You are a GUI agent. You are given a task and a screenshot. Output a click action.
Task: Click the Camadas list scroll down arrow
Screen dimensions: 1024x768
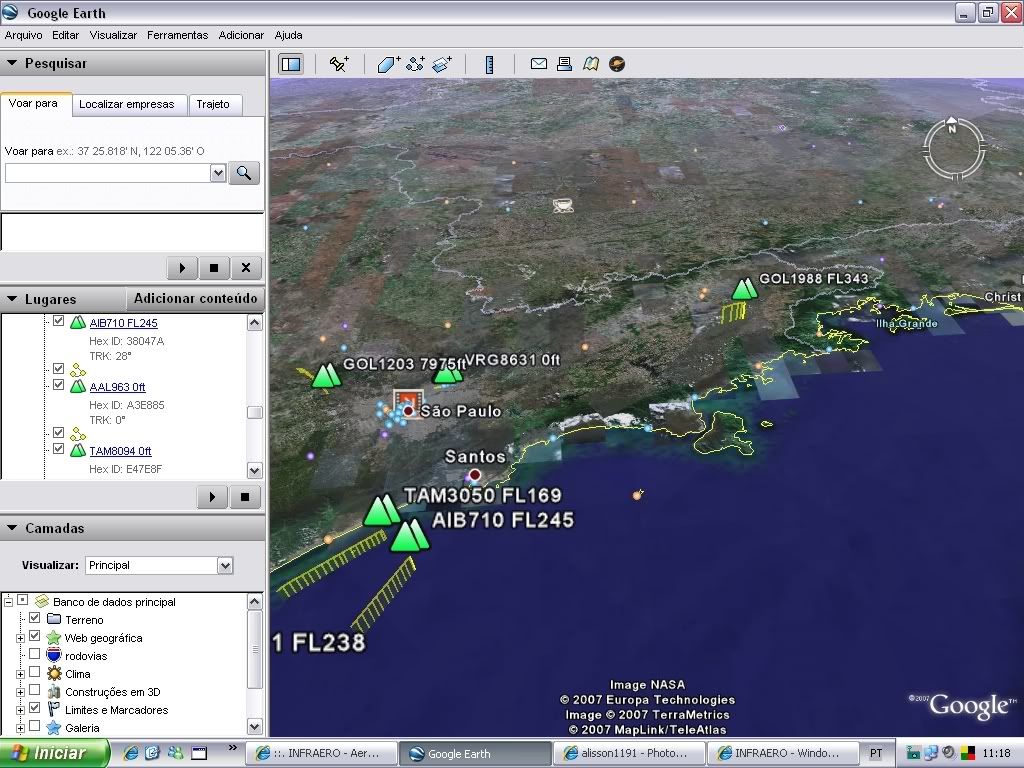255,726
